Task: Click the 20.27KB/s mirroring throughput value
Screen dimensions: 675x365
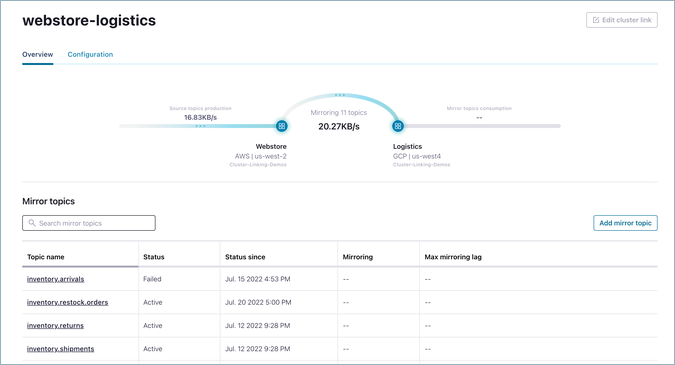Action: coord(339,127)
